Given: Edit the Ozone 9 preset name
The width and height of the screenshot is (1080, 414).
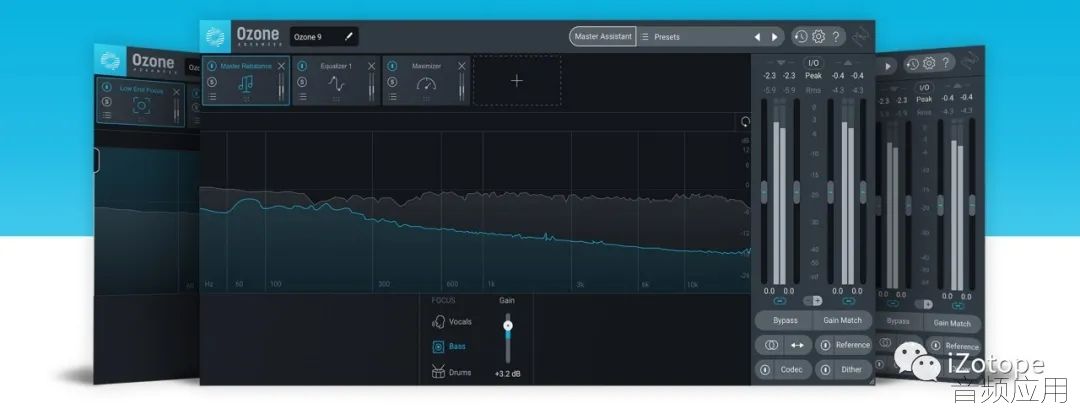Looking at the screenshot, I should (349, 37).
